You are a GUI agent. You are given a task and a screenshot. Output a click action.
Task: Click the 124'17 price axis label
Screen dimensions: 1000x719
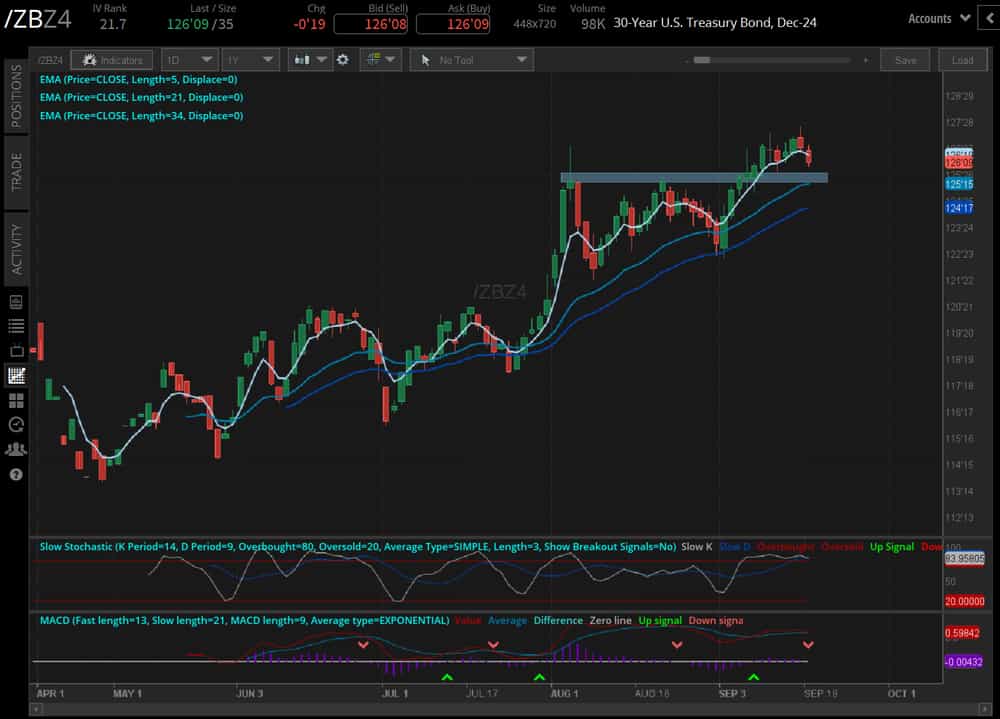click(959, 208)
